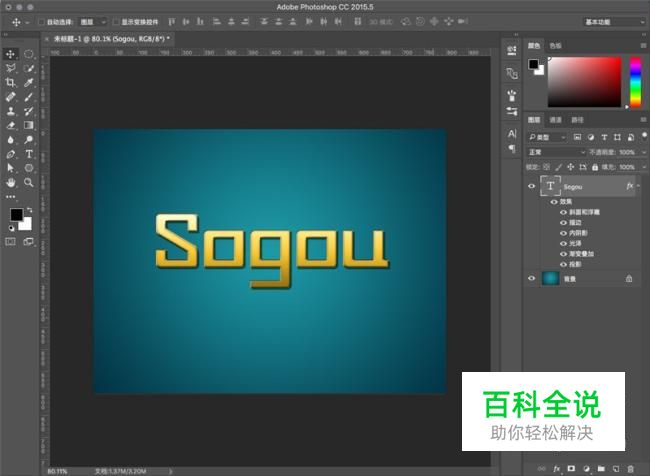650x476 pixels.
Task: Select the Healing Brush tool
Action: point(10,97)
